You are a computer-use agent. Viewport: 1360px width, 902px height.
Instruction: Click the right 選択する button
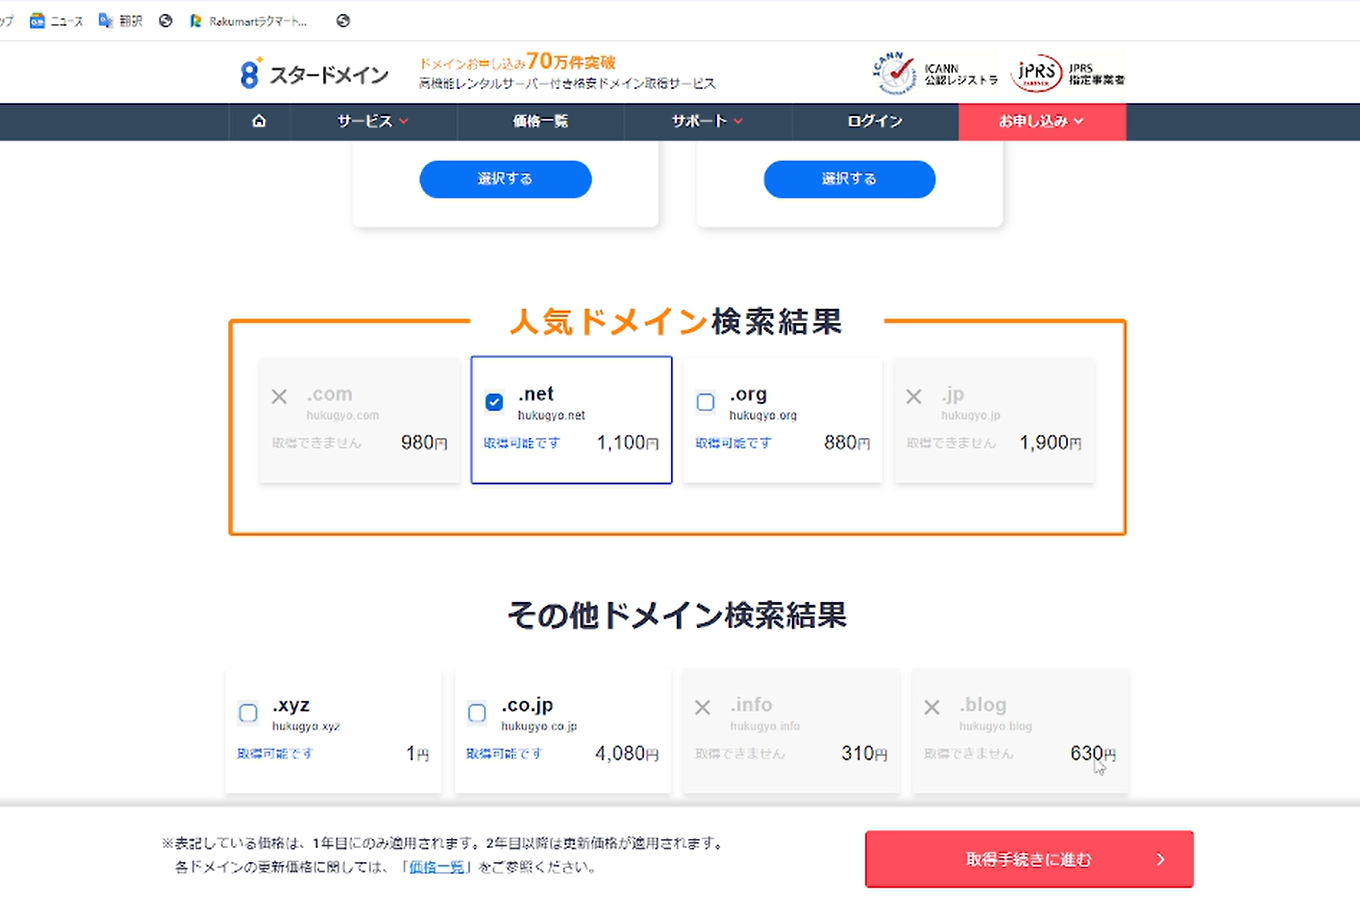849,179
